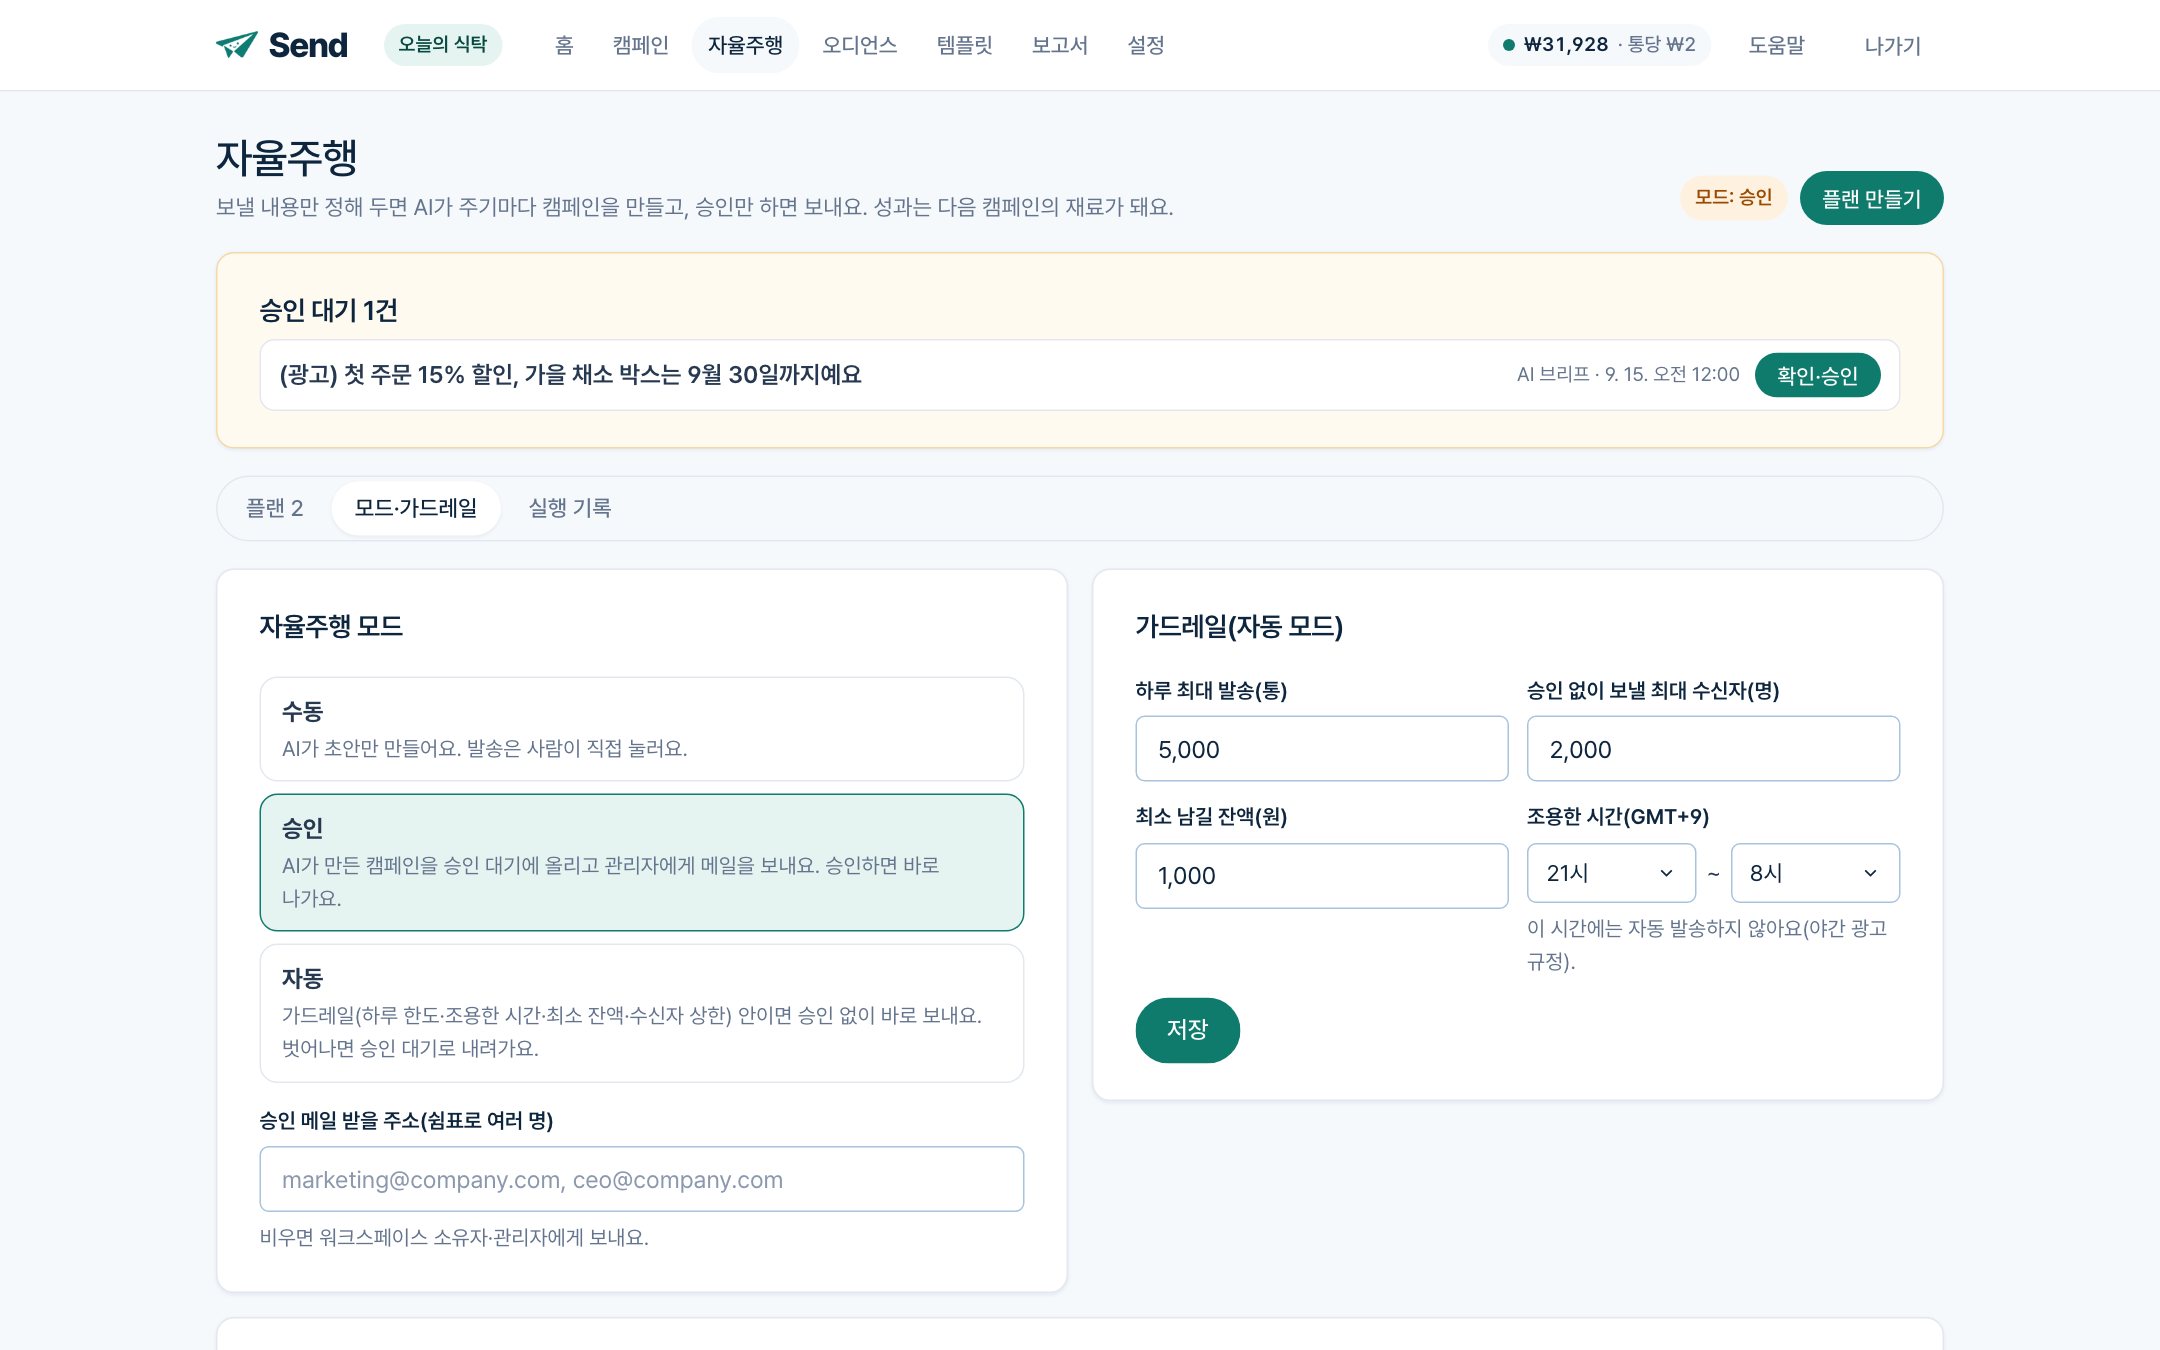Click the ₩31,928 balance indicator
The height and width of the screenshot is (1350, 2160).
(1599, 45)
